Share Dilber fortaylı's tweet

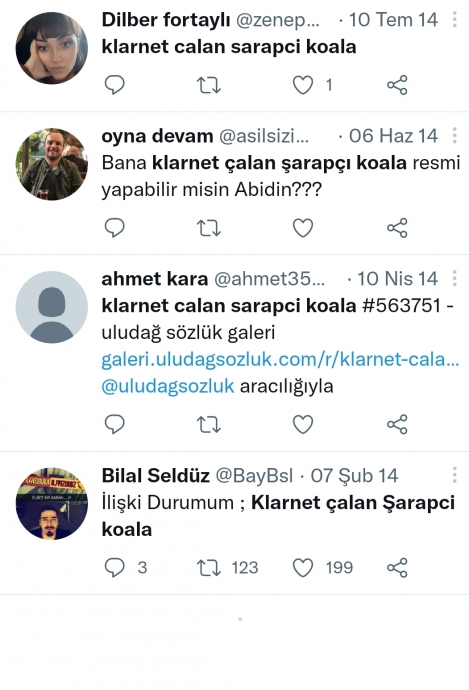click(x=397, y=85)
